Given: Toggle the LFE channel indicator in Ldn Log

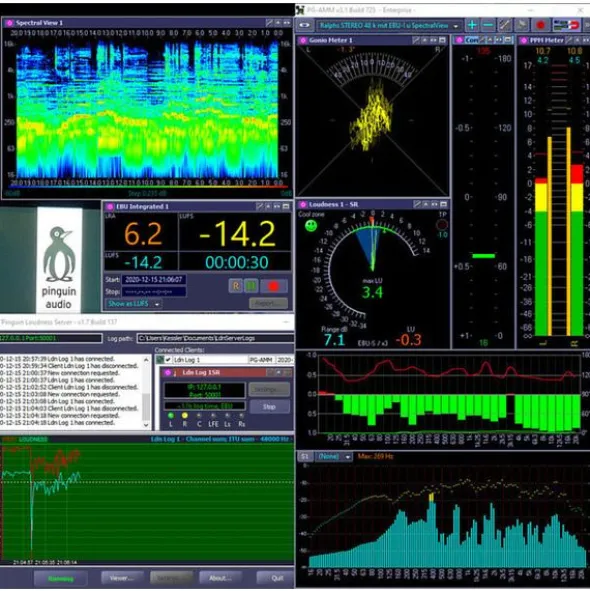Looking at the screenshot, I should tap(213, 416).
